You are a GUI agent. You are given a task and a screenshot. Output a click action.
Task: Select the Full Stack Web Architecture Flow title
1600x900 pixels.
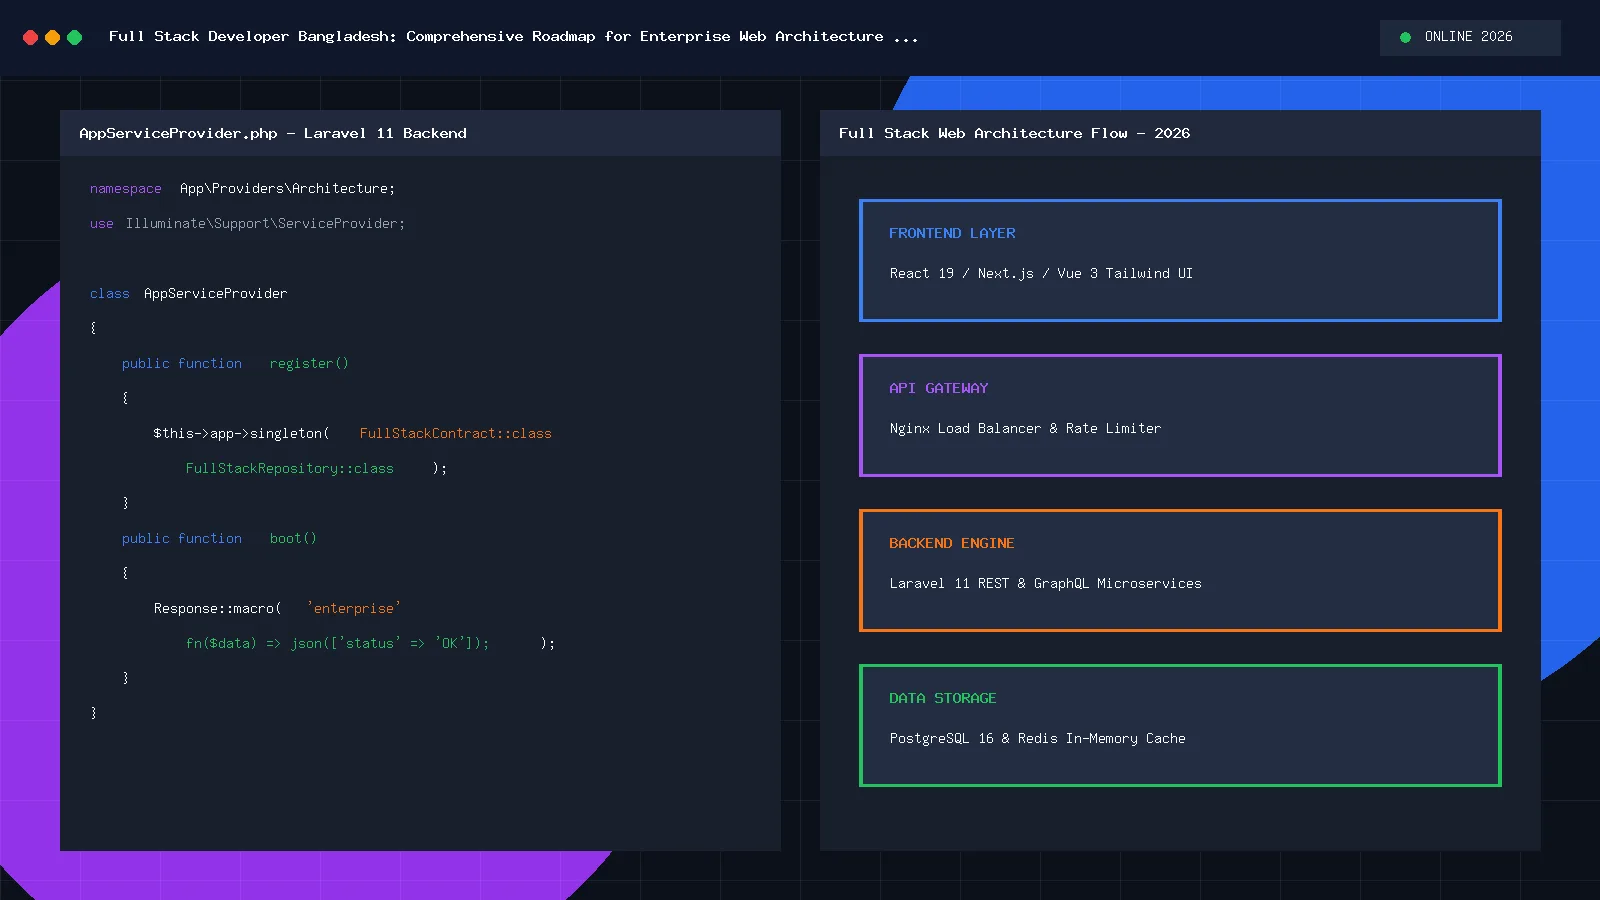point(1014,133)
